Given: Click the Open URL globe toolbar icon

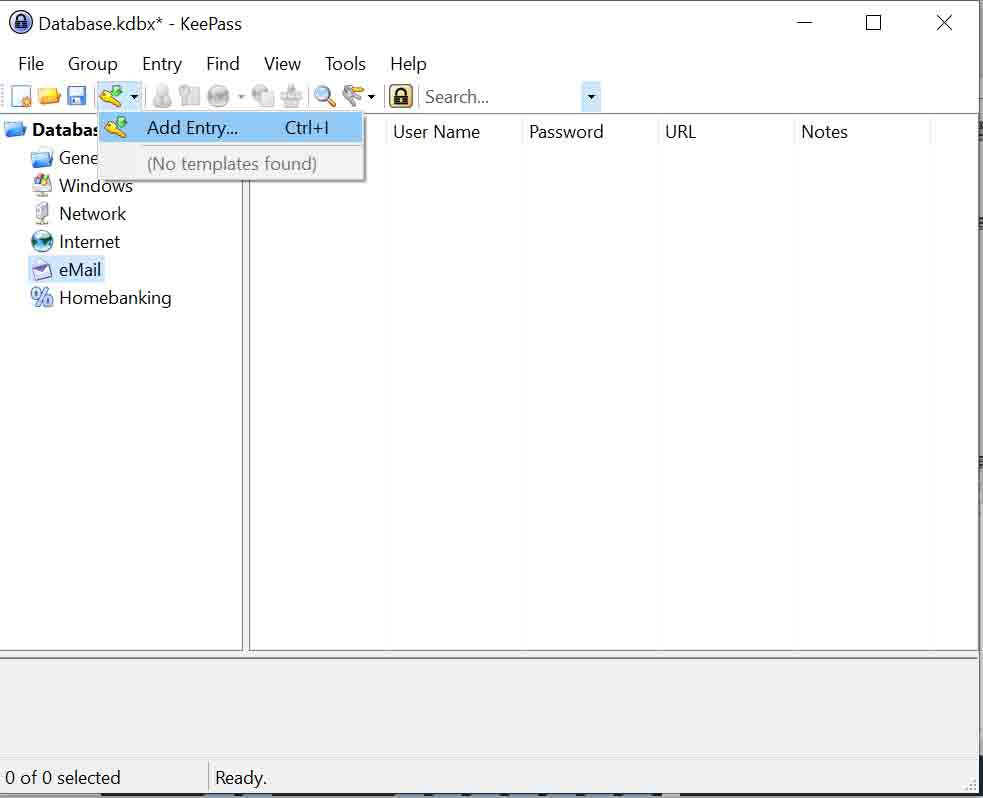Looking at the screenshot, I should (218, 97).
